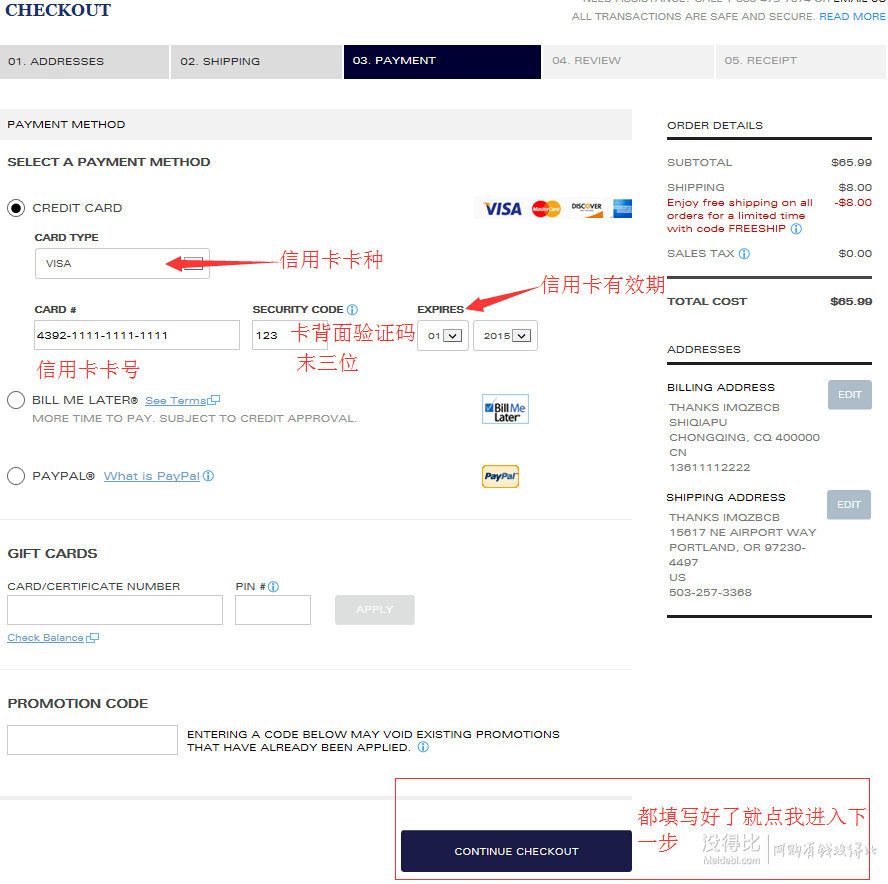
Task: Click the FREESHIP code info icon
Action: tap(796, 229)
